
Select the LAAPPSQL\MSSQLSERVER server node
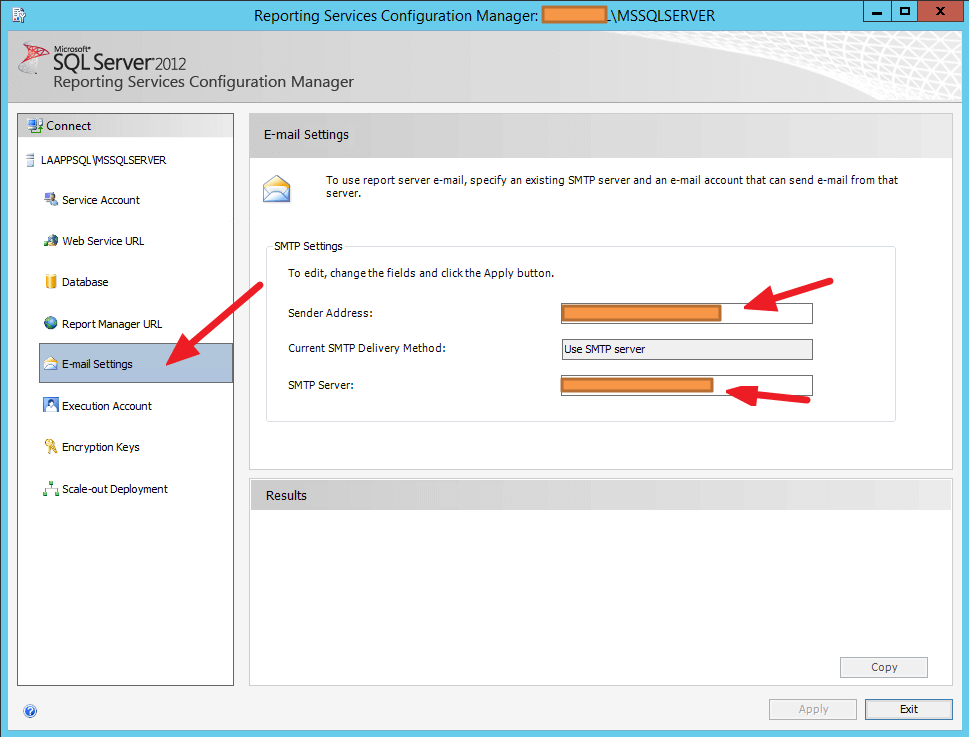(103, 160)
